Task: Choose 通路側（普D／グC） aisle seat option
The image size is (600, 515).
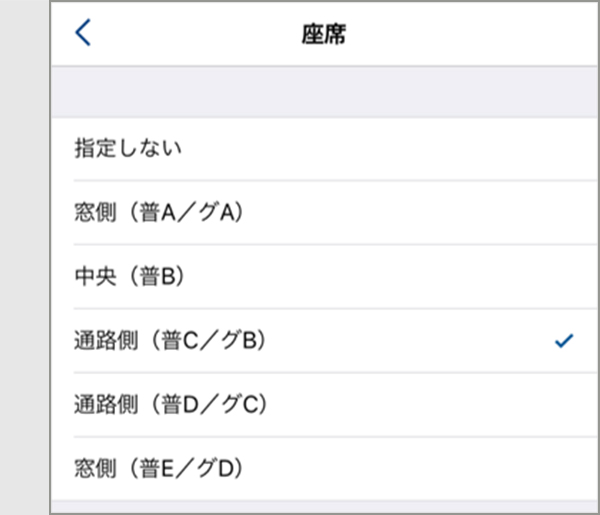Action: click(324, 404)
